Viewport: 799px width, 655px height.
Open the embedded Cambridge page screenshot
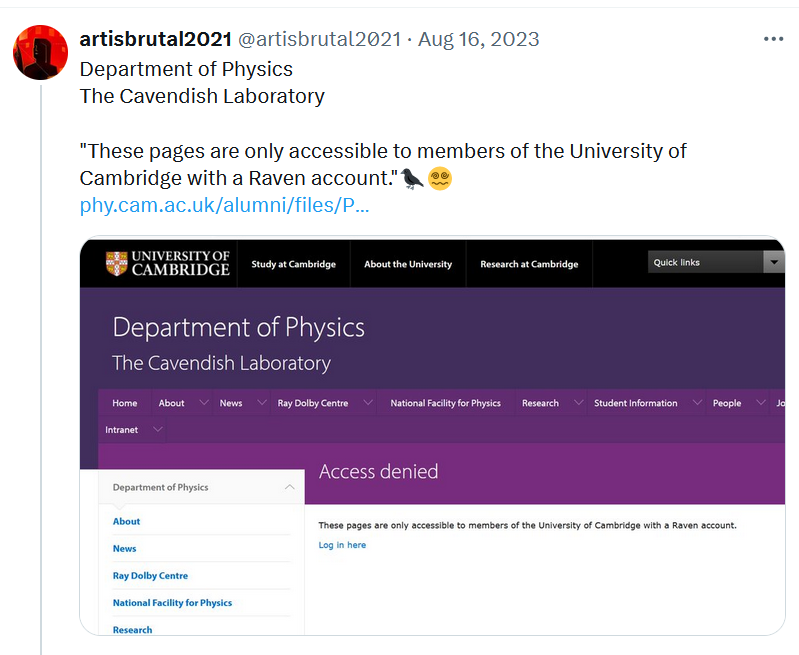pyautogui.click(x=432, y=436)
